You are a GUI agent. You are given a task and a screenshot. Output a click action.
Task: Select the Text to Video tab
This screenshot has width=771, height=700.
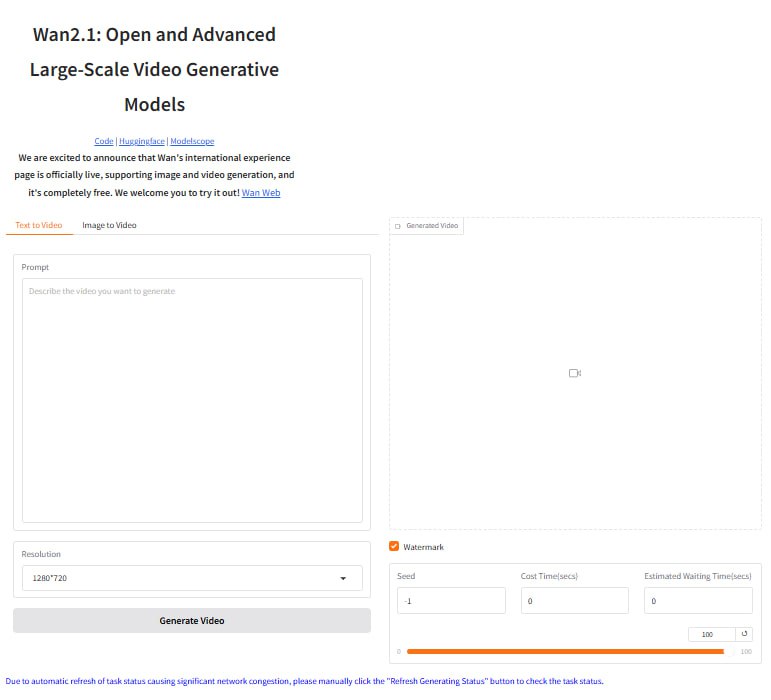pyautogui.click(x=39, y=225)
